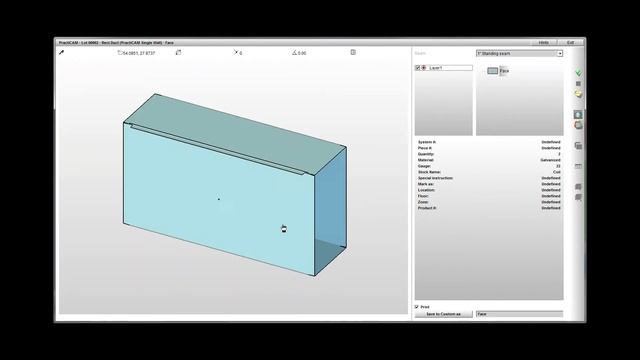Click the Face thumbnail in the parts panel
Viewport: 640px width, 360px height.
click(493, 71)
